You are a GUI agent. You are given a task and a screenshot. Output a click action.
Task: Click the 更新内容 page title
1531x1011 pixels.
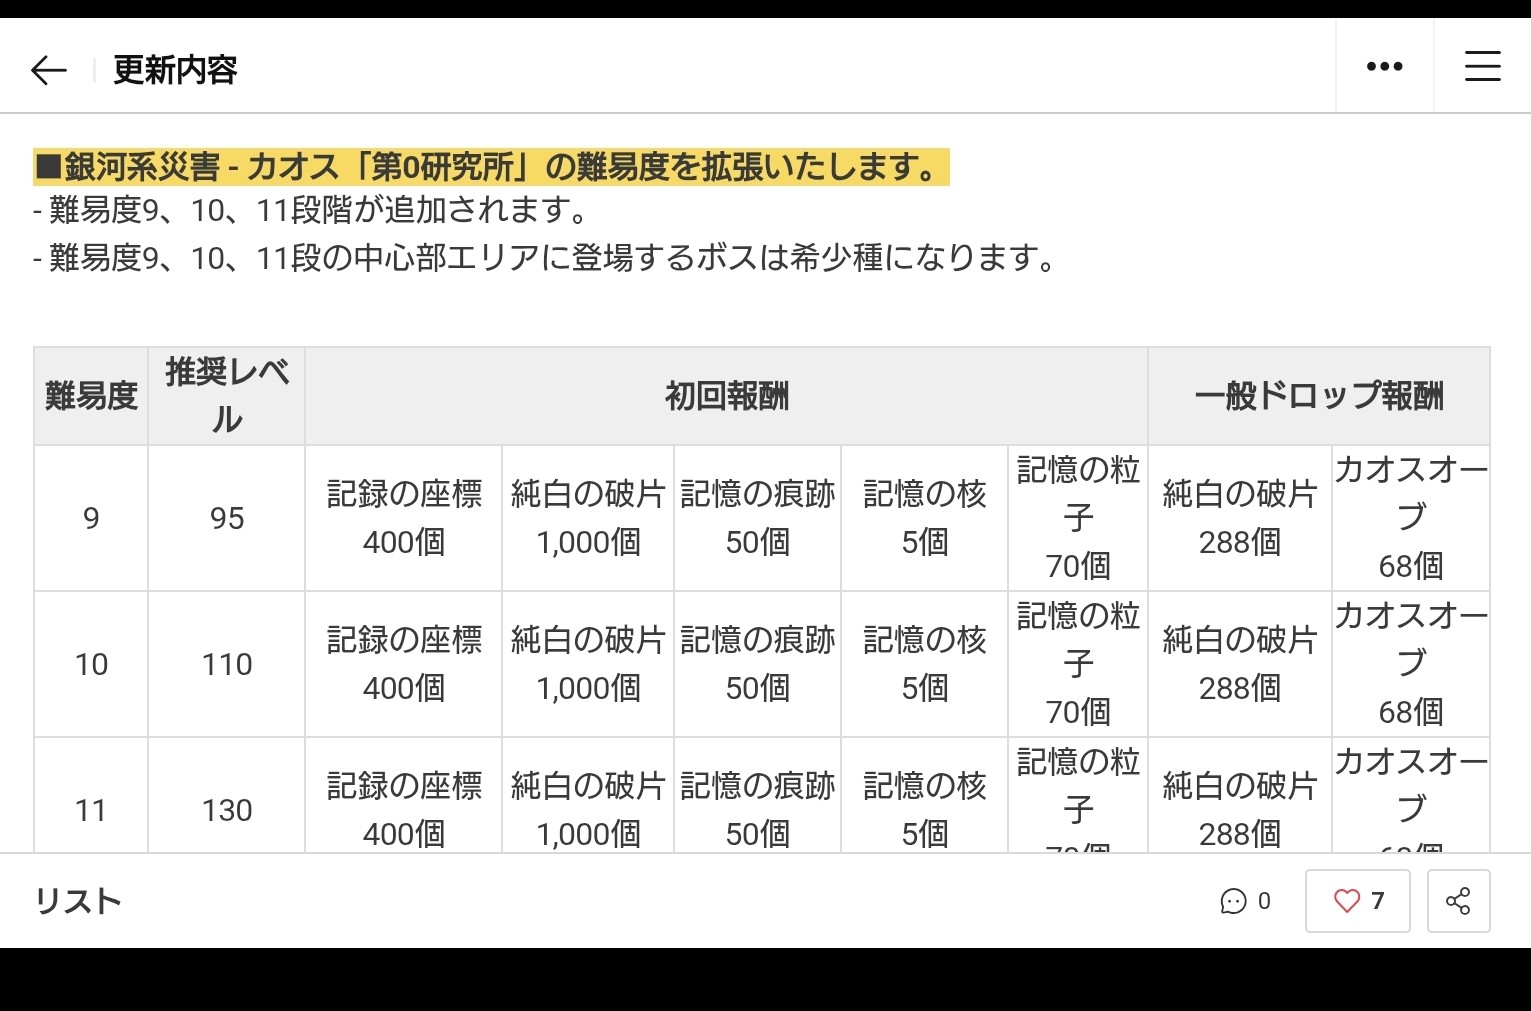175,70
